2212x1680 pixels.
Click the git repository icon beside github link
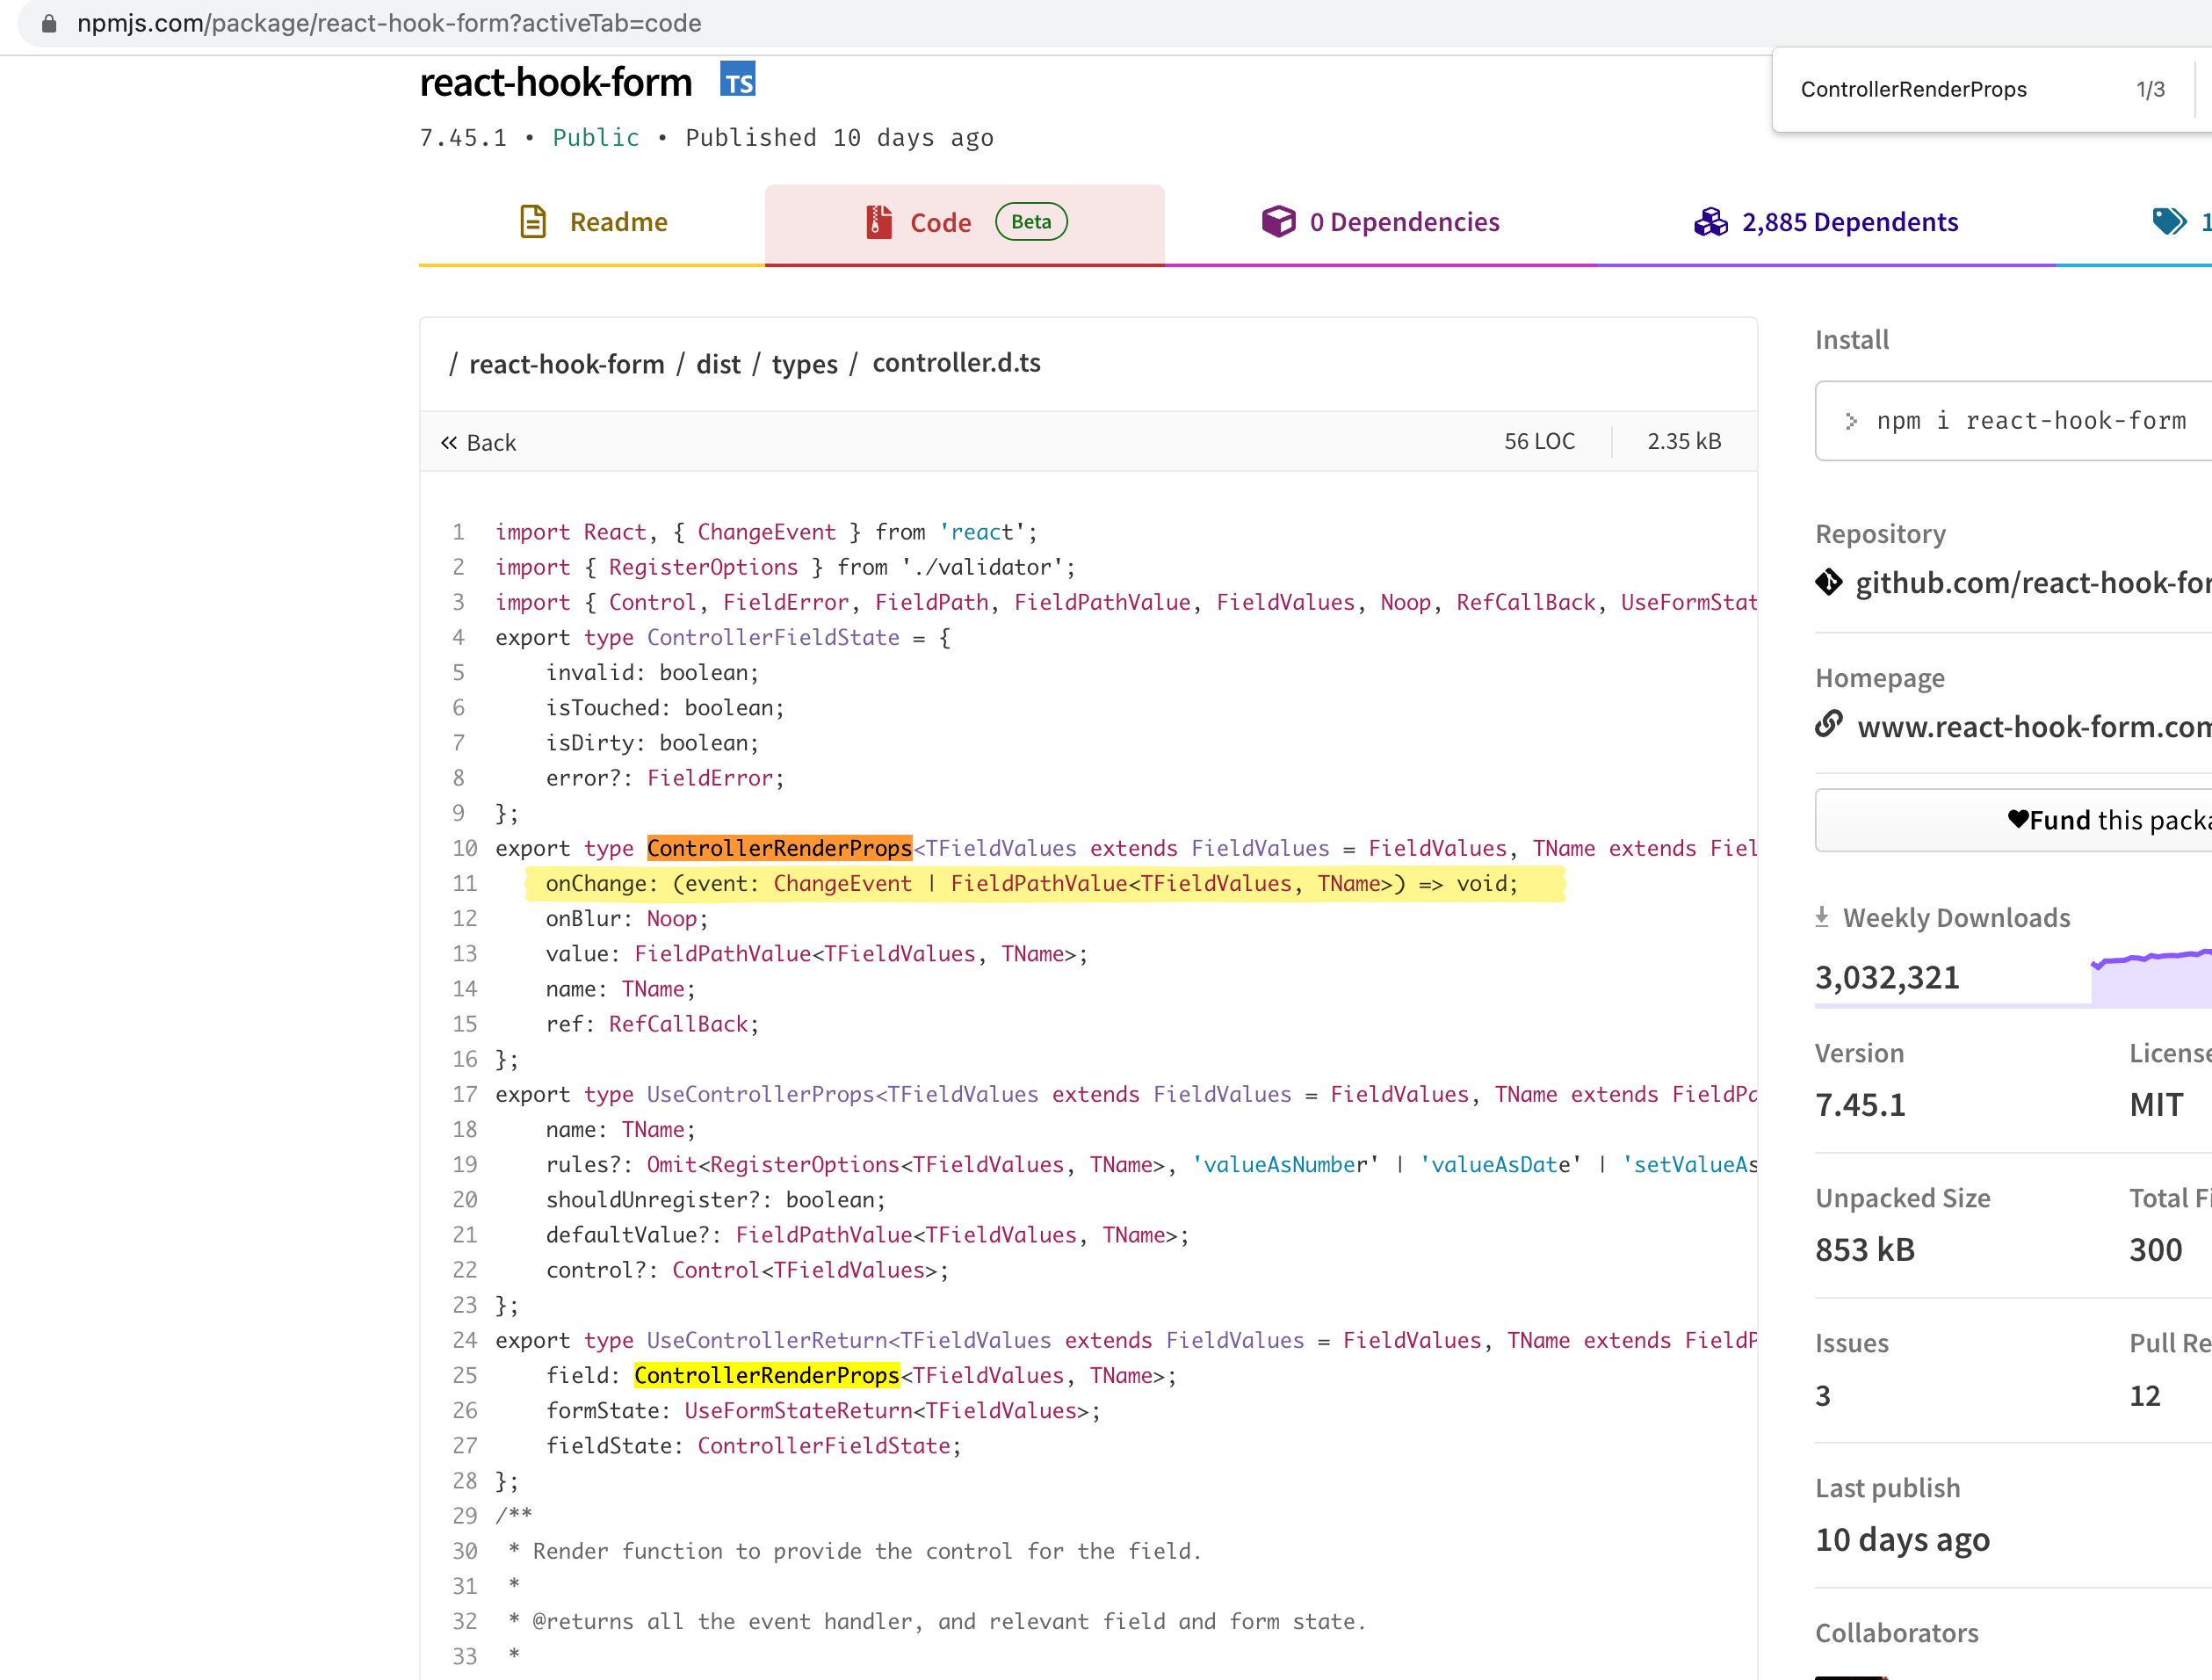1829,583
